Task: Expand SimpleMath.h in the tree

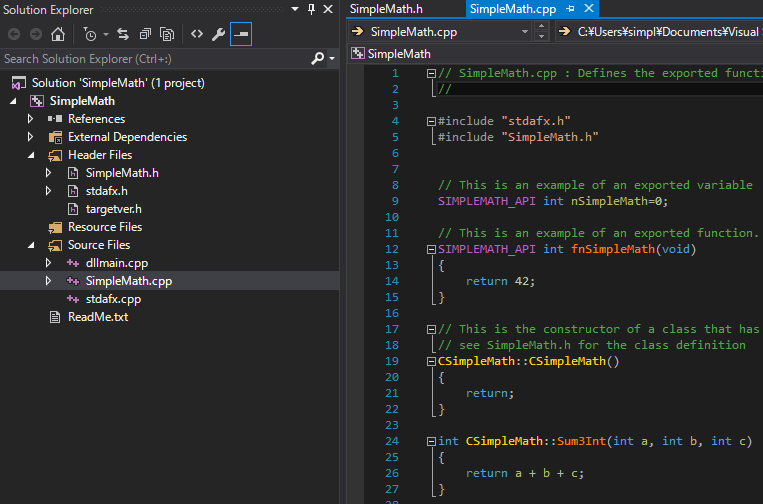Action: pyautogui.click(x=48, y=173)
